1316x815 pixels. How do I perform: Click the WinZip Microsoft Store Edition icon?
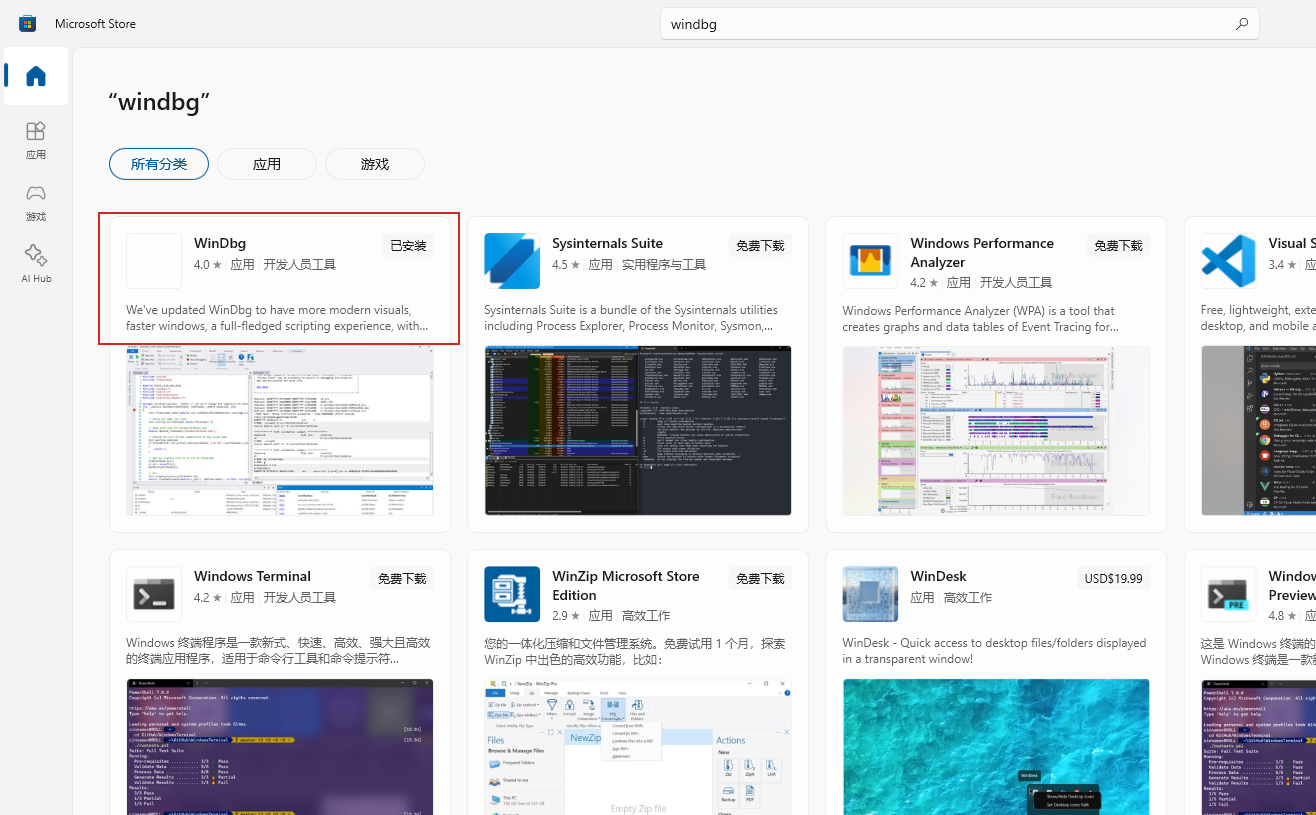[x=512, y=594]
